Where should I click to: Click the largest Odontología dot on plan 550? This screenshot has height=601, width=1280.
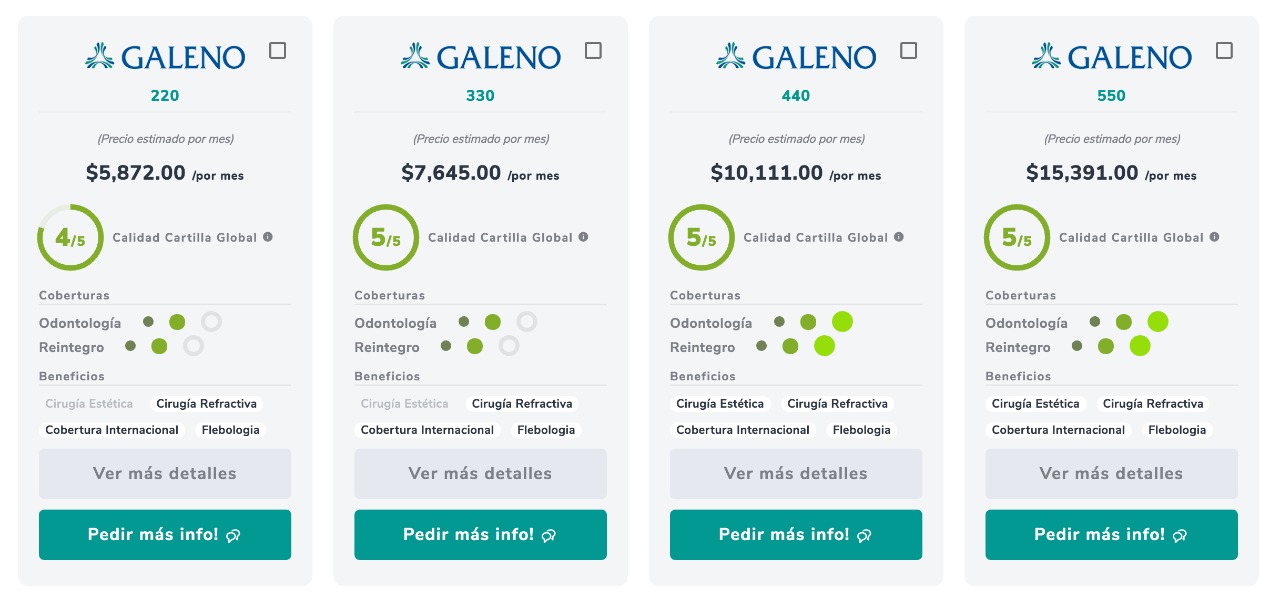[x=1158, y=322]
